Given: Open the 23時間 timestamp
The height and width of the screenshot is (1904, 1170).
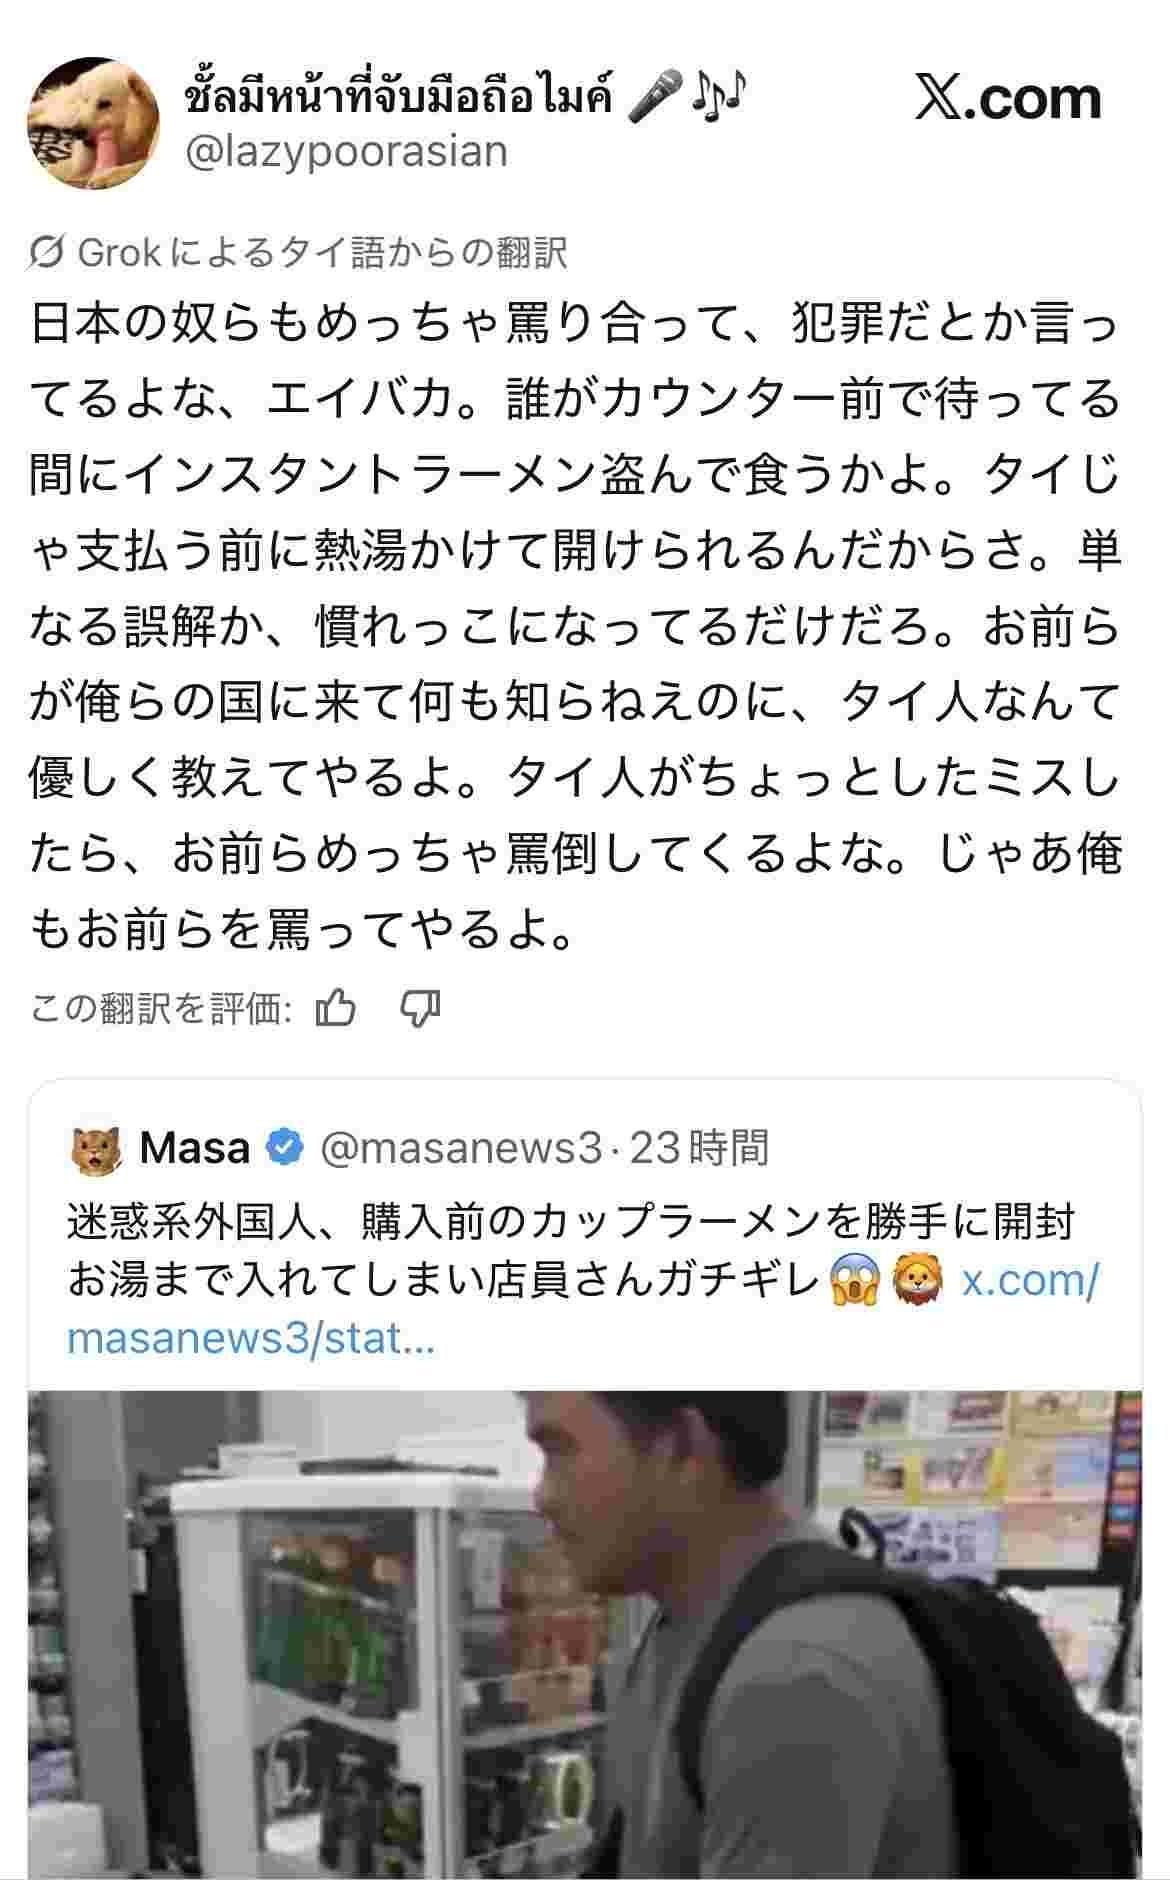Looking at the screenshot, I should point(700,1148).
